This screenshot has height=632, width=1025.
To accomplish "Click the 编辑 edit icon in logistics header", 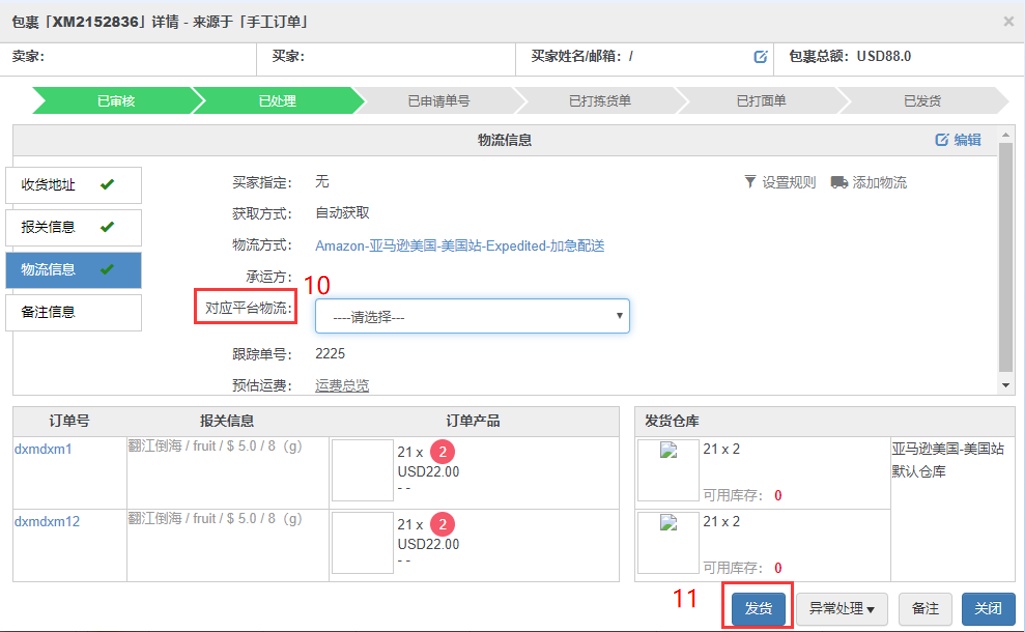I will (941, 140).
